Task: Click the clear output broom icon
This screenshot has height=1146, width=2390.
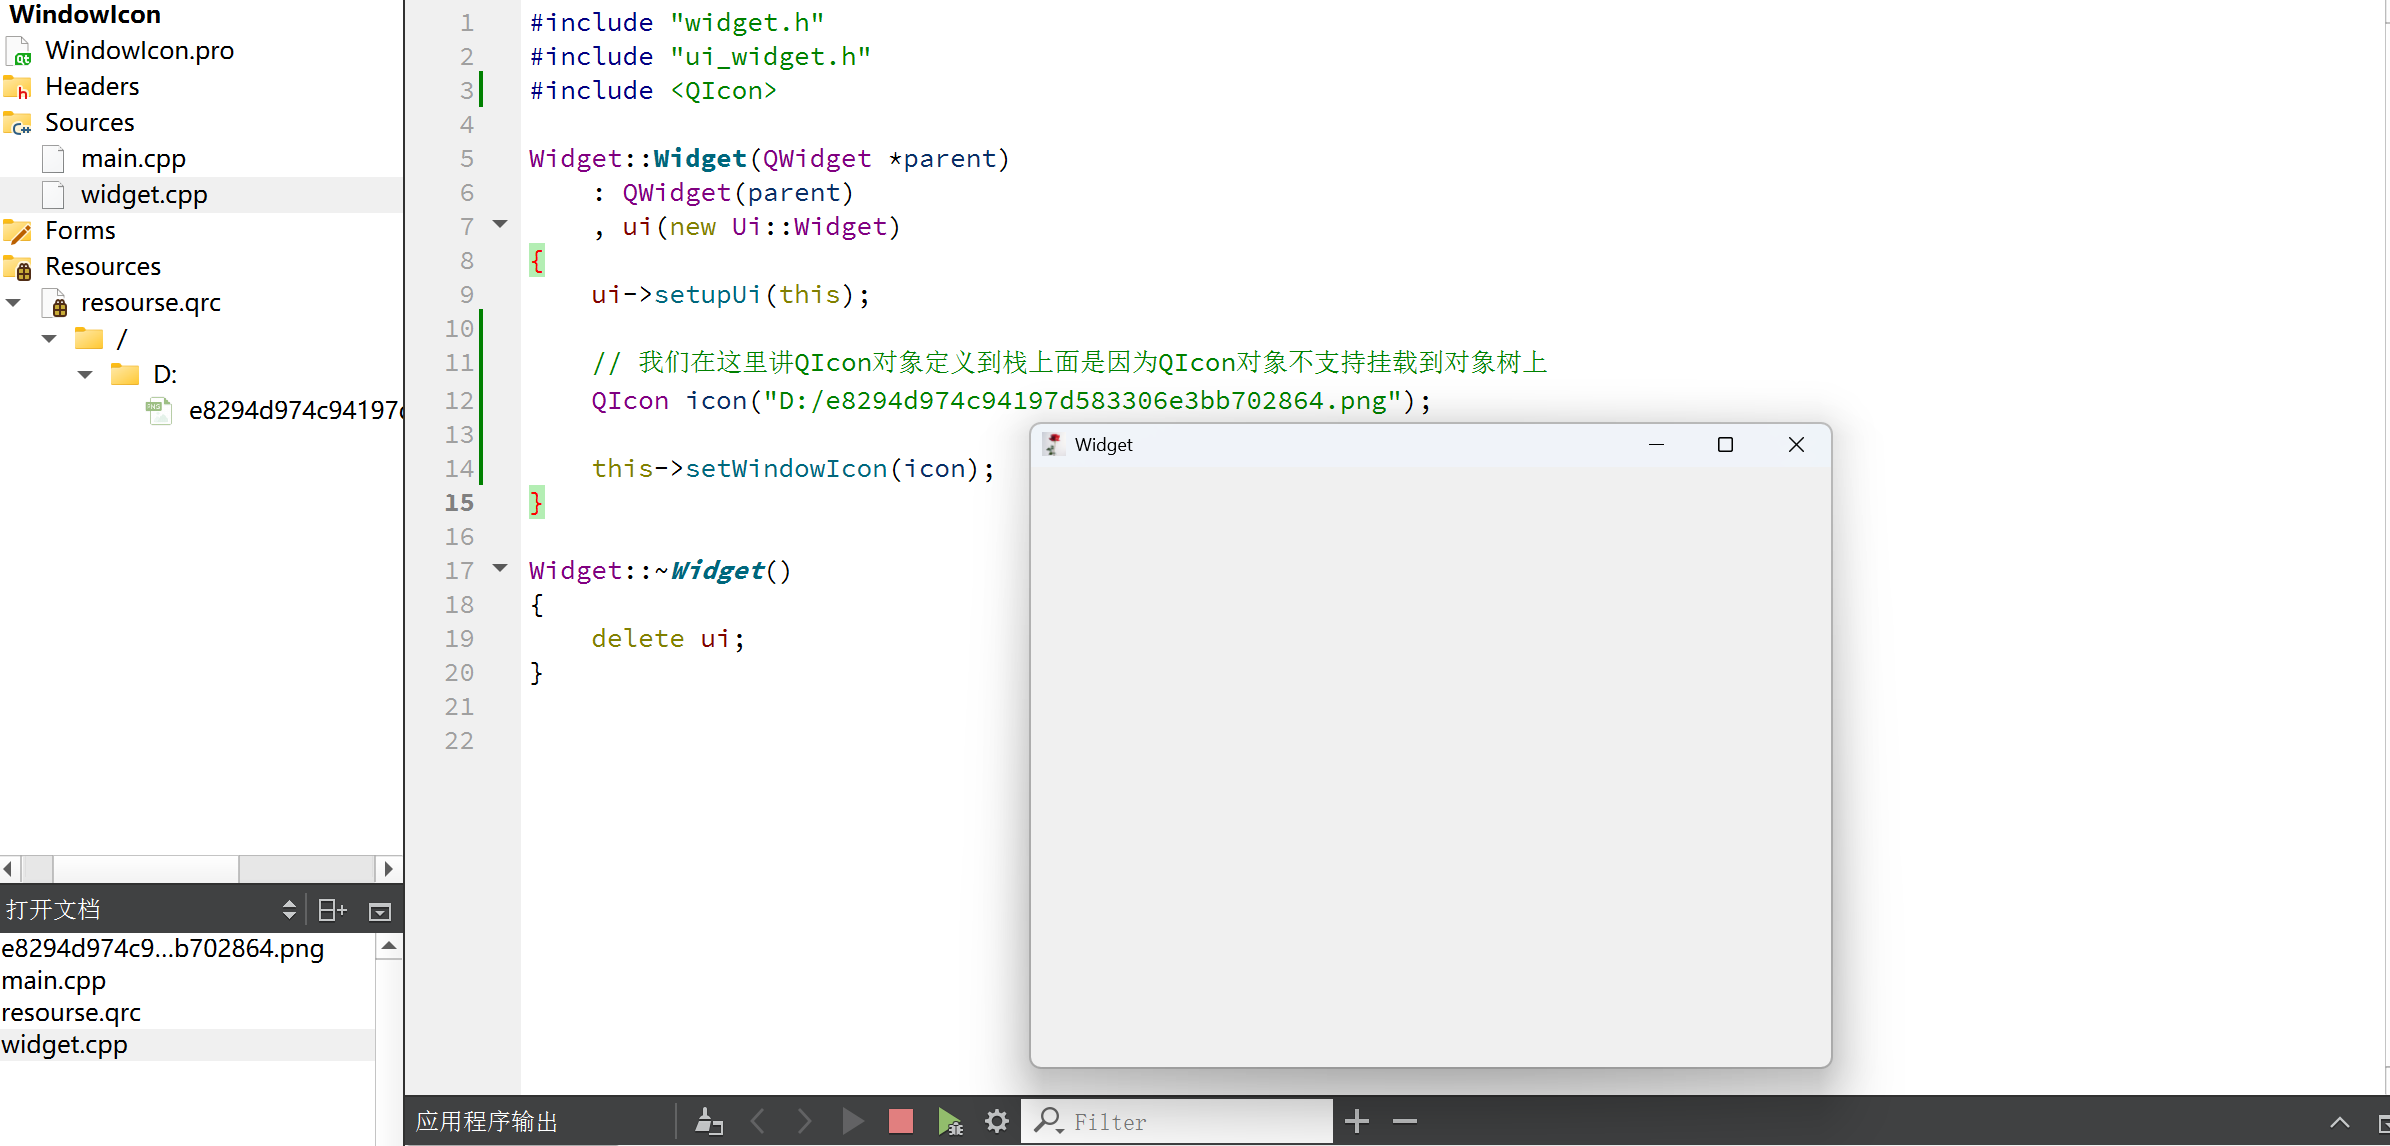Action: (708, 1121)
